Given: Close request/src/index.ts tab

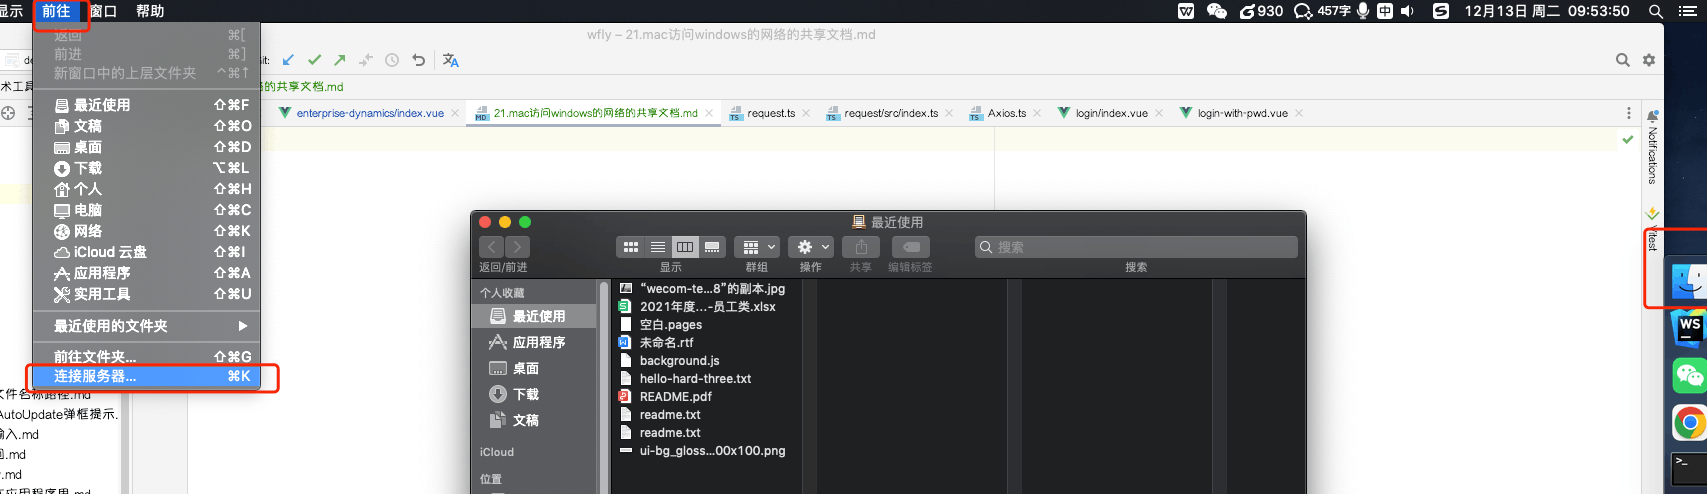Looking at the screenshot, I should (949, 113).
